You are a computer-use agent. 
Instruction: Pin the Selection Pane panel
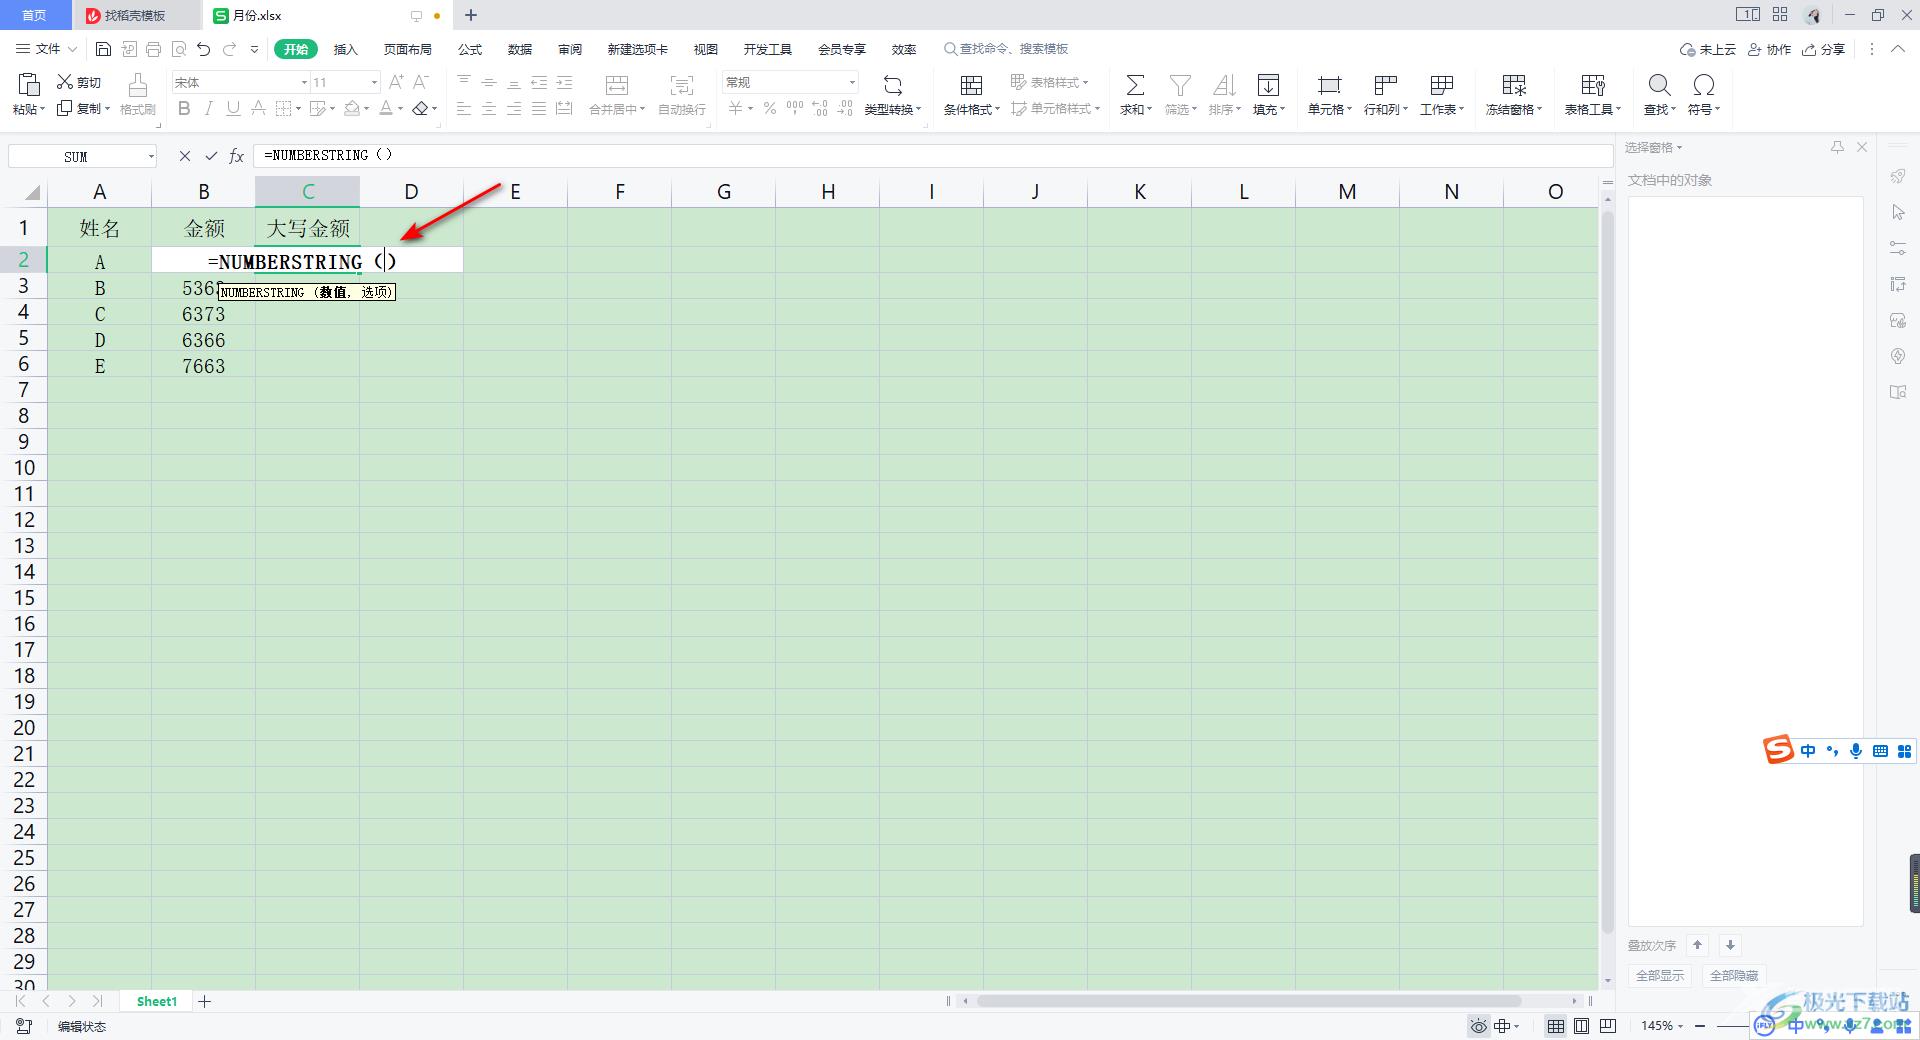point(1837,147)
